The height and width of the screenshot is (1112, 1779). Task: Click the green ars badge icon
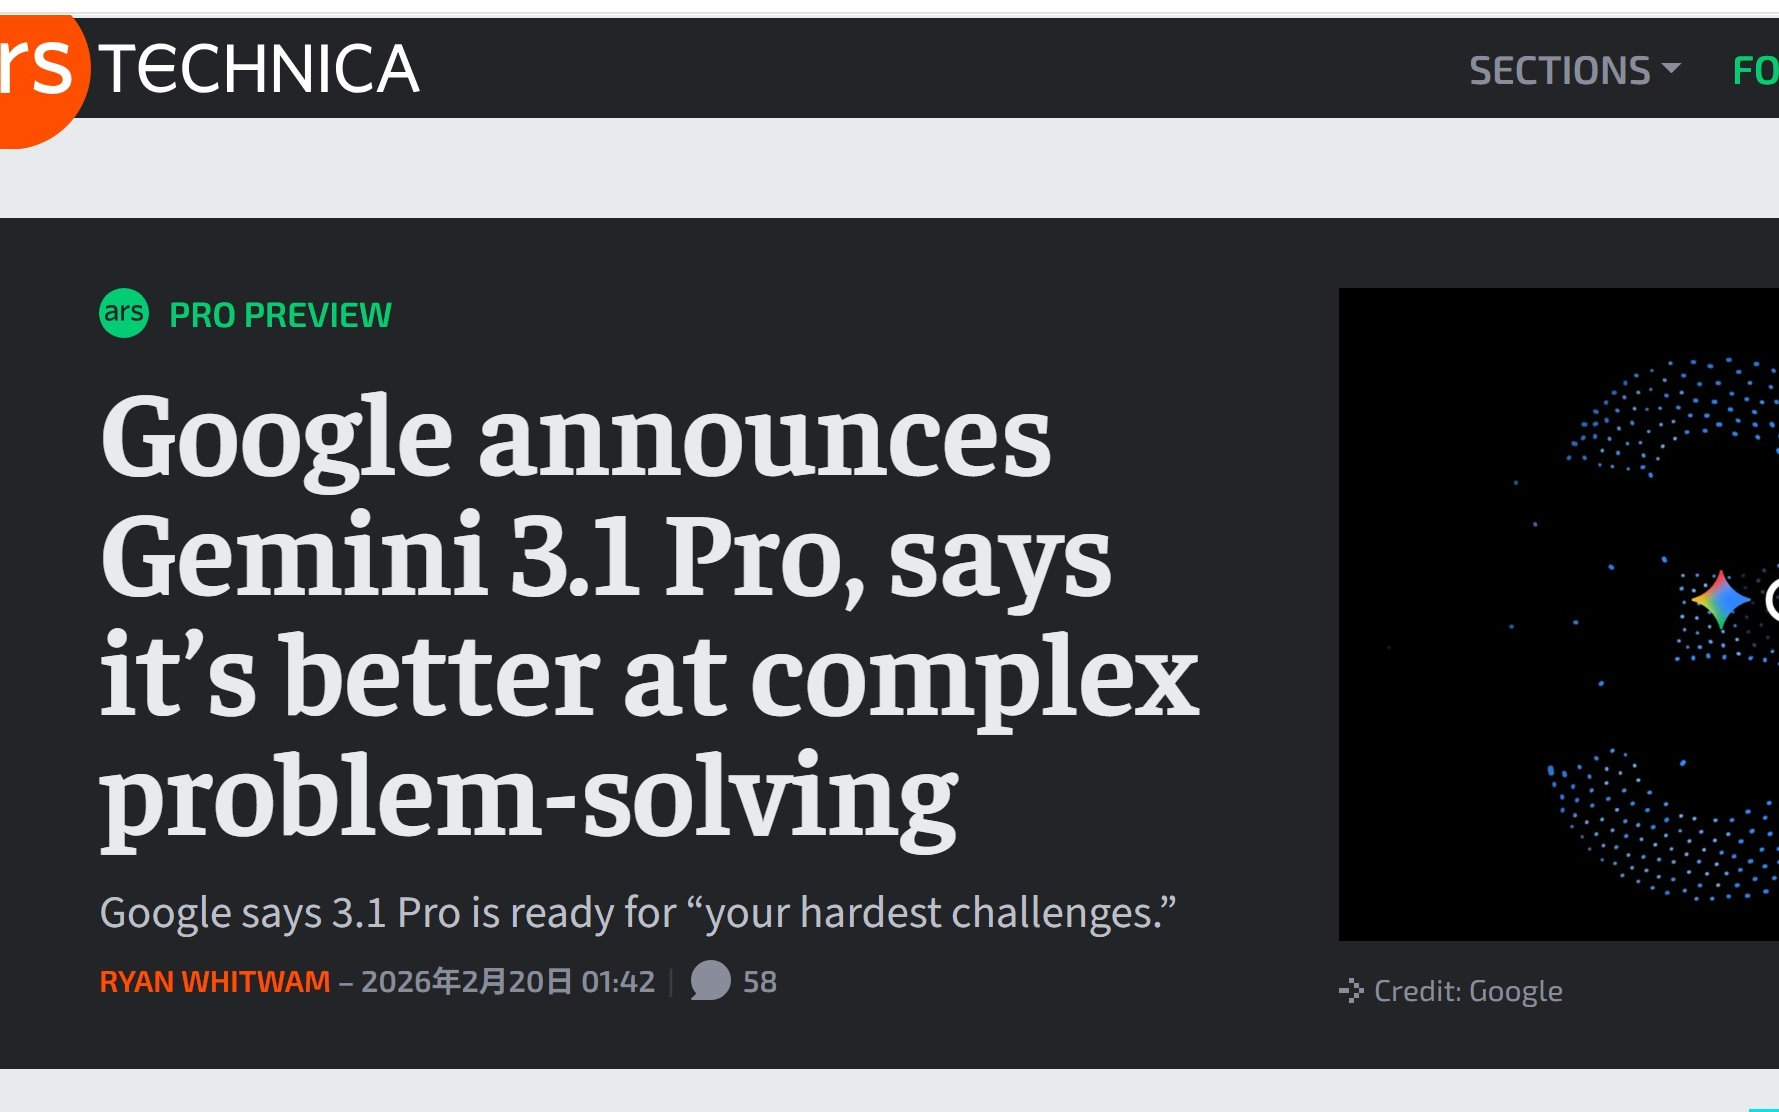coord(124,313)
